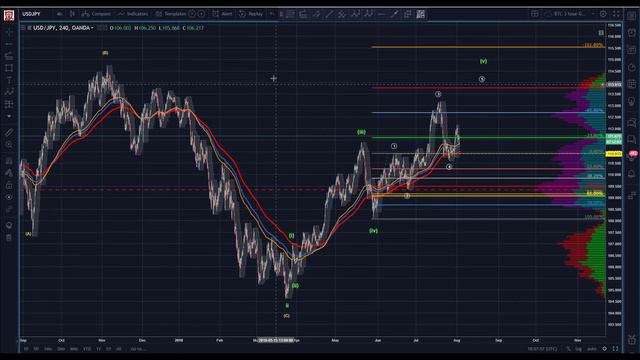Select the trend line drawing tool
This screenshot has height=360, width=640.
pos(9,44)
